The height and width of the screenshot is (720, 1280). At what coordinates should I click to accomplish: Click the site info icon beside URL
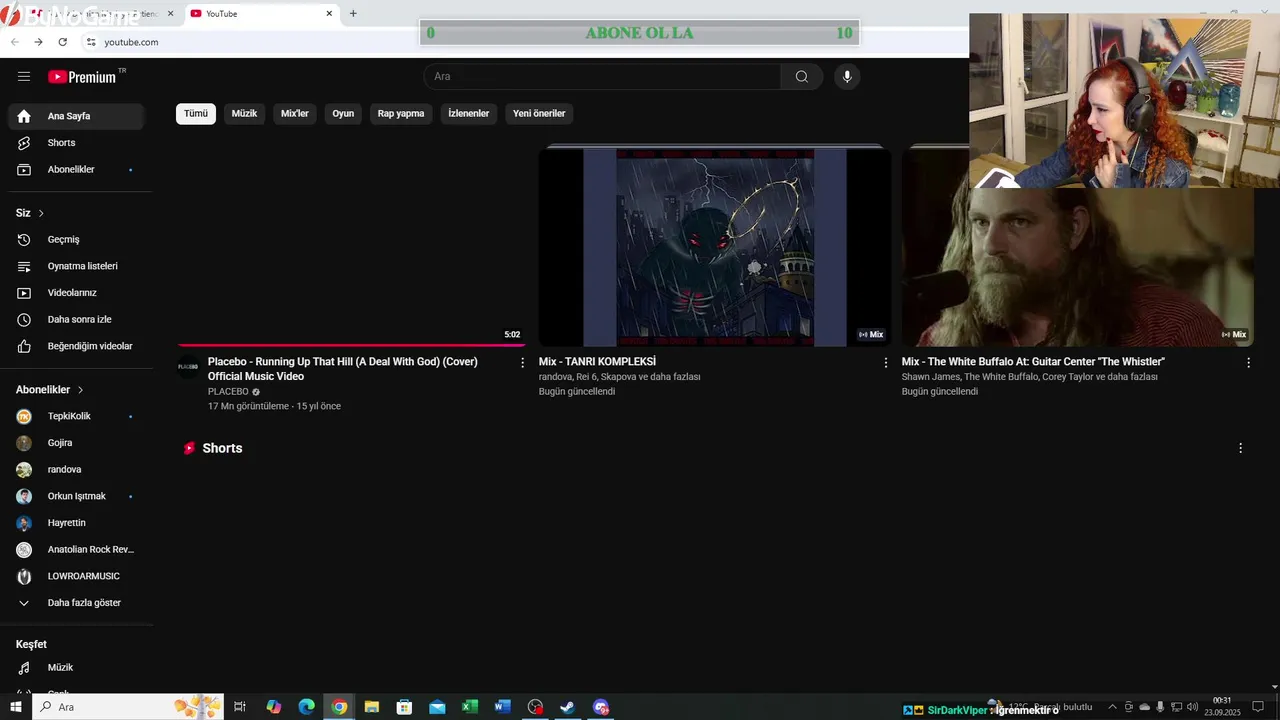tap(91, 42)
